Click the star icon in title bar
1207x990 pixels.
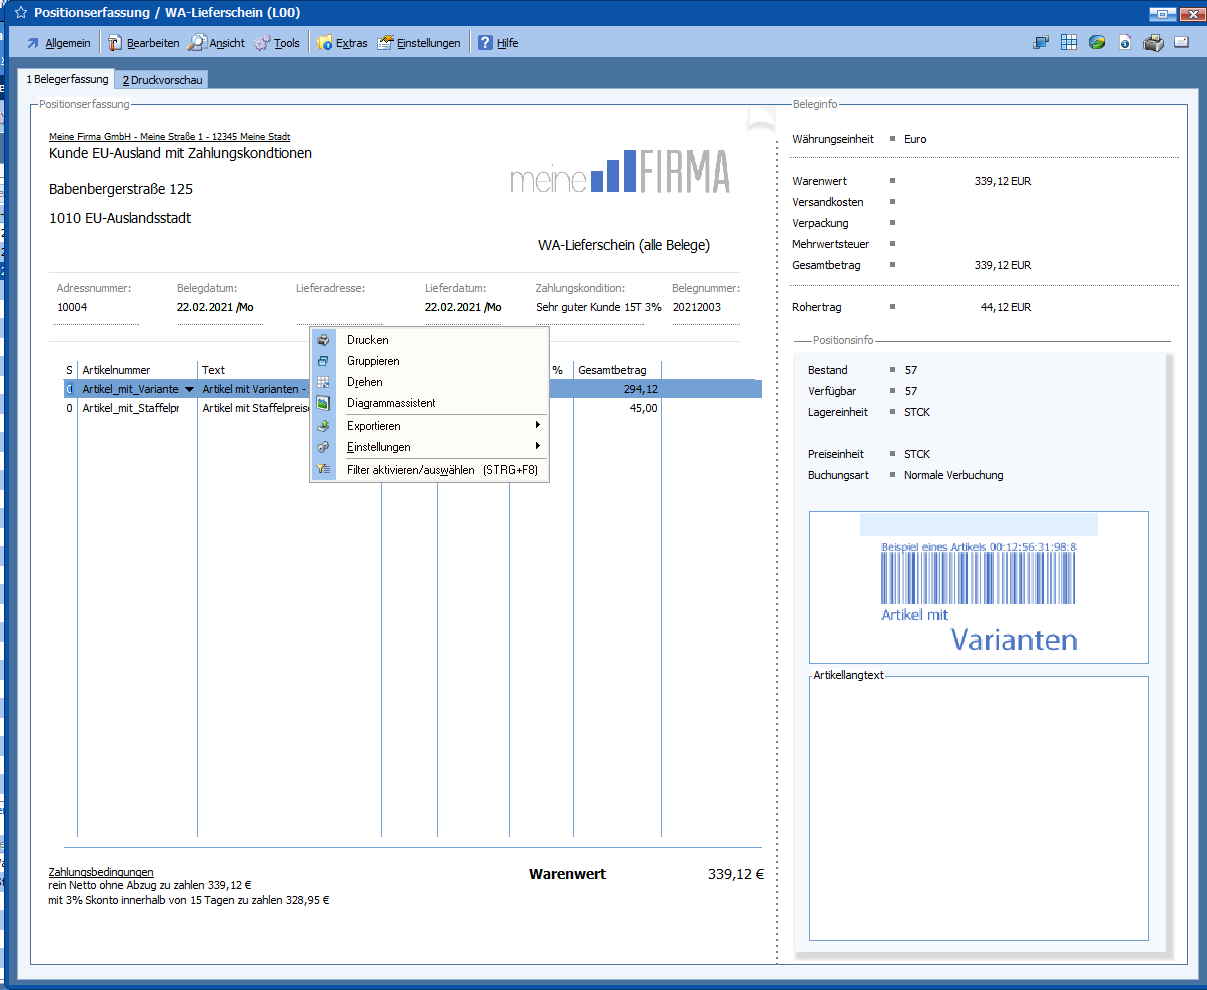pos(20,13)
